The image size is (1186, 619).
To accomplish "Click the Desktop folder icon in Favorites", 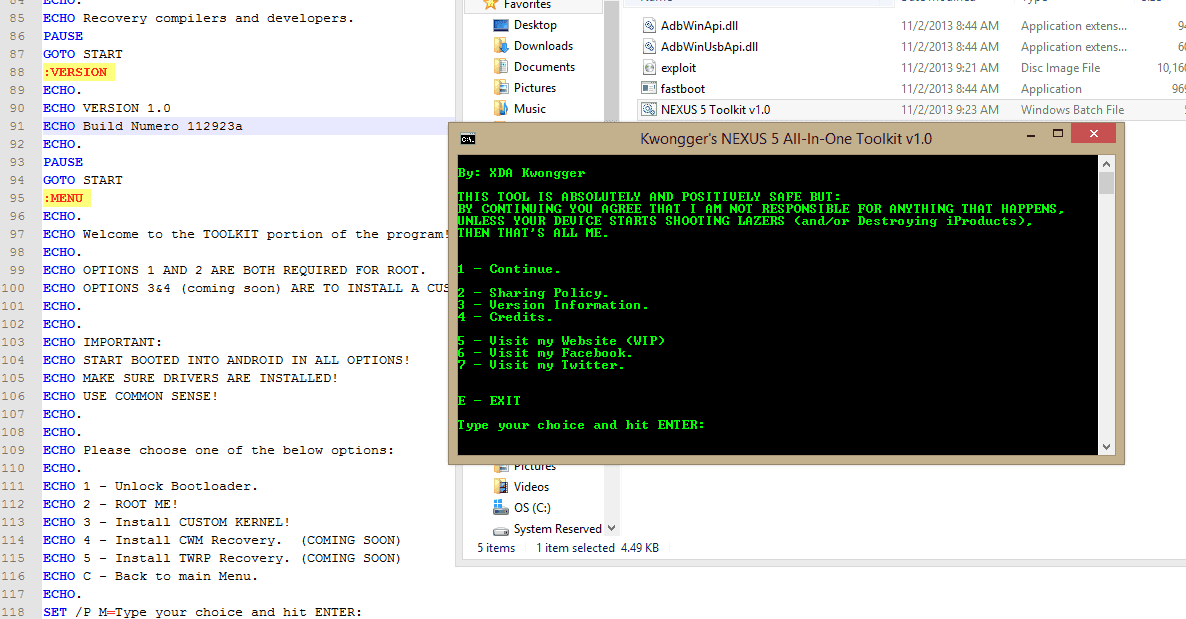I will [501, 25].
